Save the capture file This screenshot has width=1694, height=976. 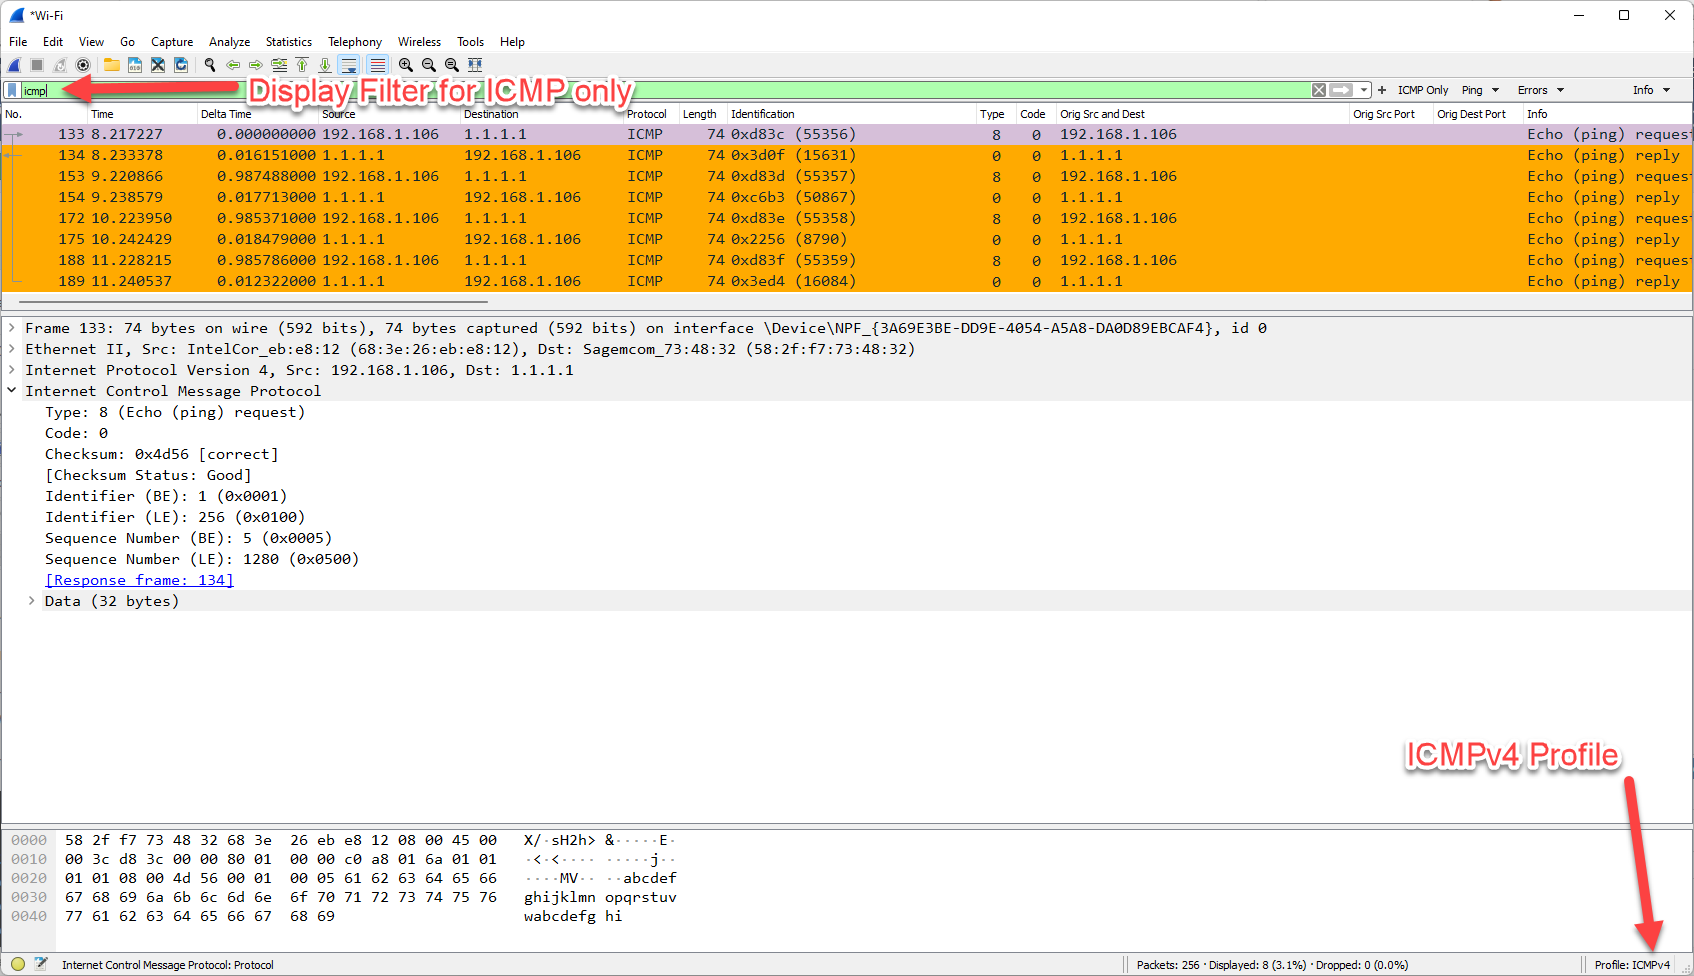(x=134, y=64)
